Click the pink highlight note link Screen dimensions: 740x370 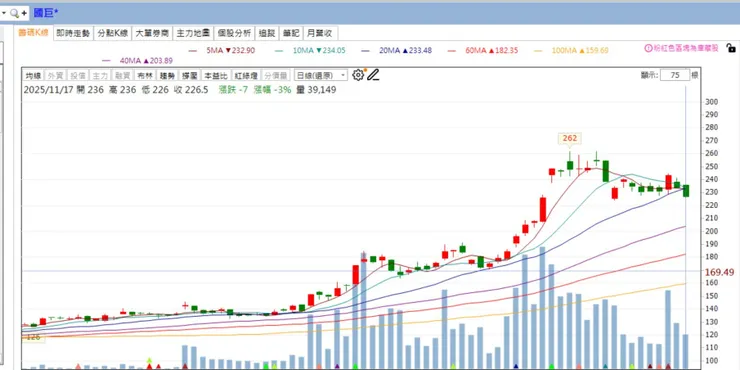click(x=686, y=48)
